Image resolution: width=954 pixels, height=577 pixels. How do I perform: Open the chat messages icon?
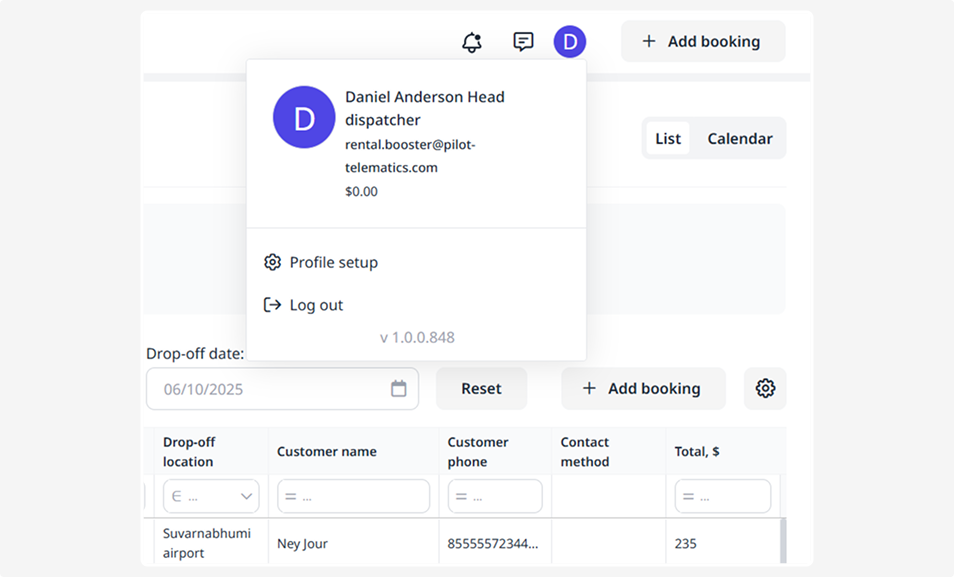[523, 42]
